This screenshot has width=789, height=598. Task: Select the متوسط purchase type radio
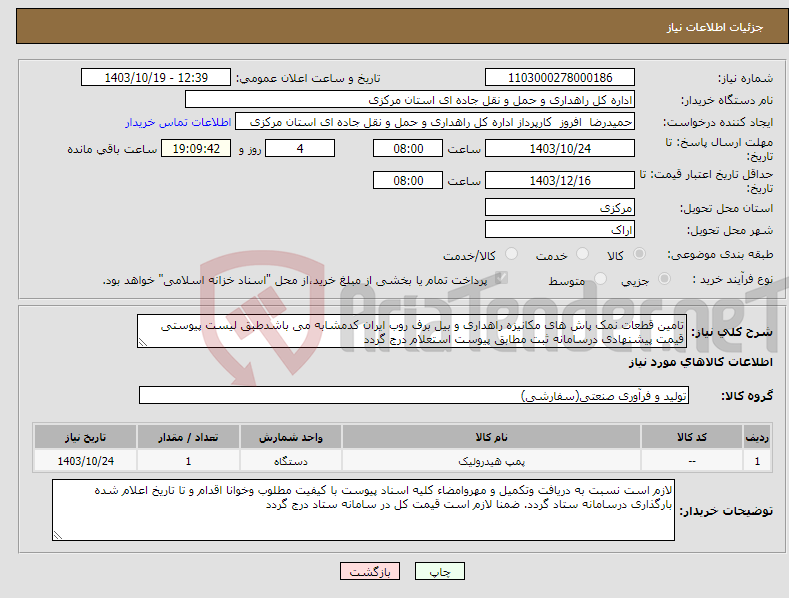click(600, 279)
